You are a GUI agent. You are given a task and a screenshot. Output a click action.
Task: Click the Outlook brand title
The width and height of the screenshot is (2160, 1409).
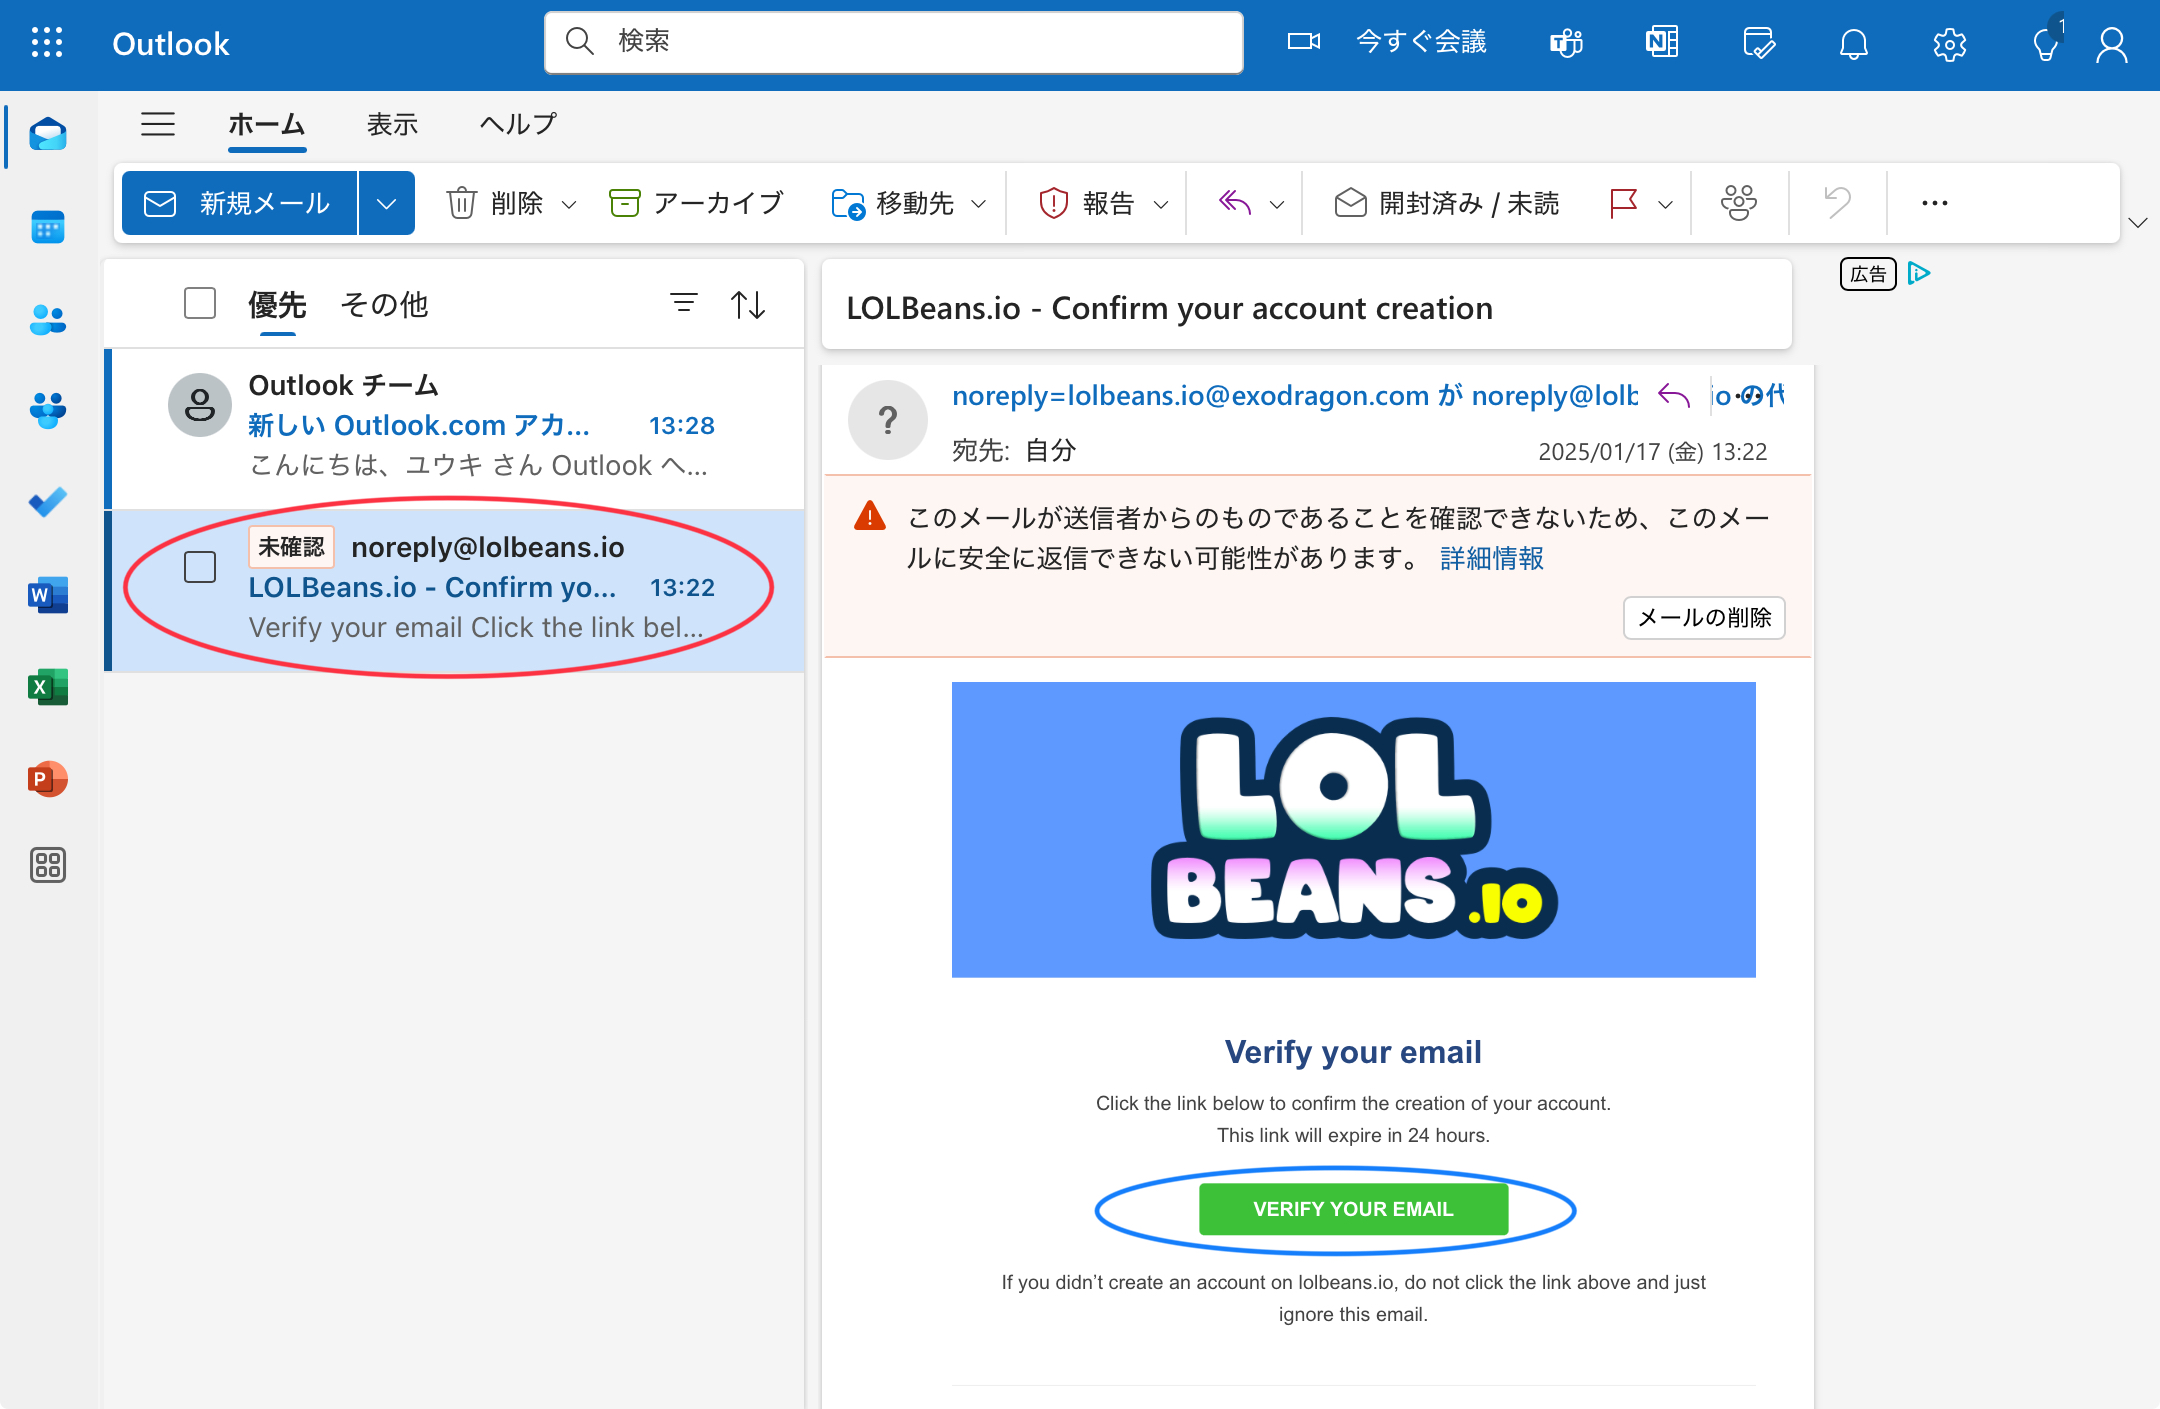171,44
